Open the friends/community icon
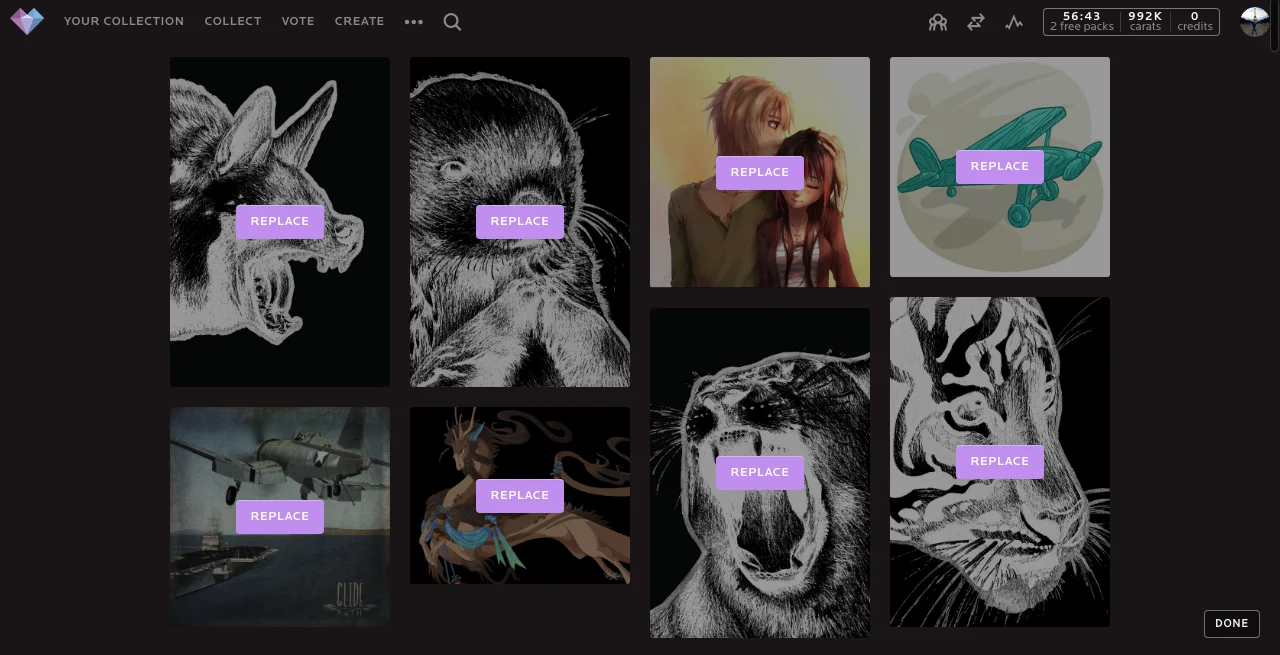 tap(937, 21)
